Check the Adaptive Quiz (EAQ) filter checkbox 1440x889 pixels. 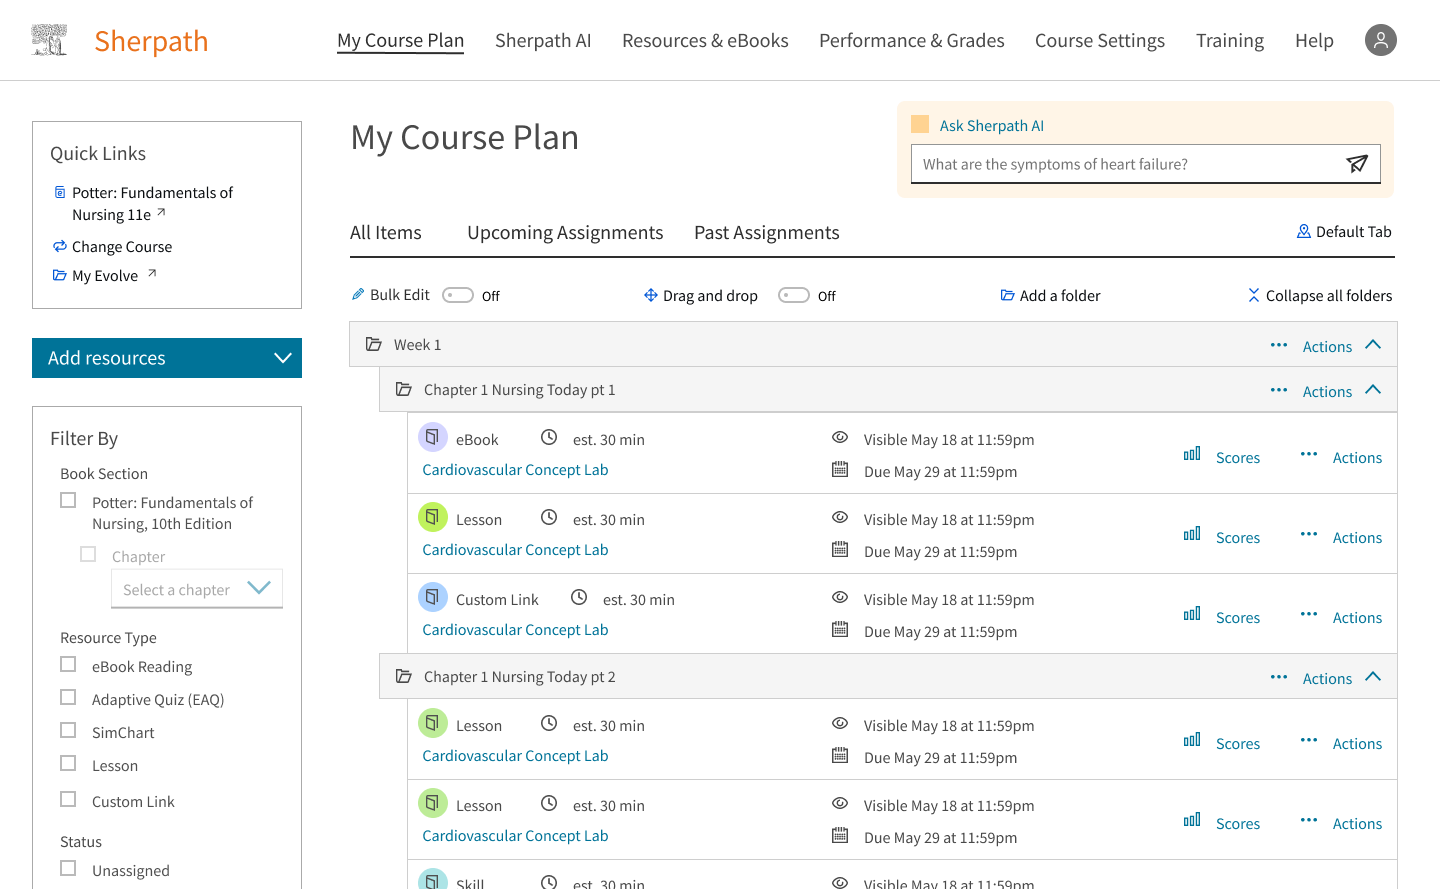point(68,697)
